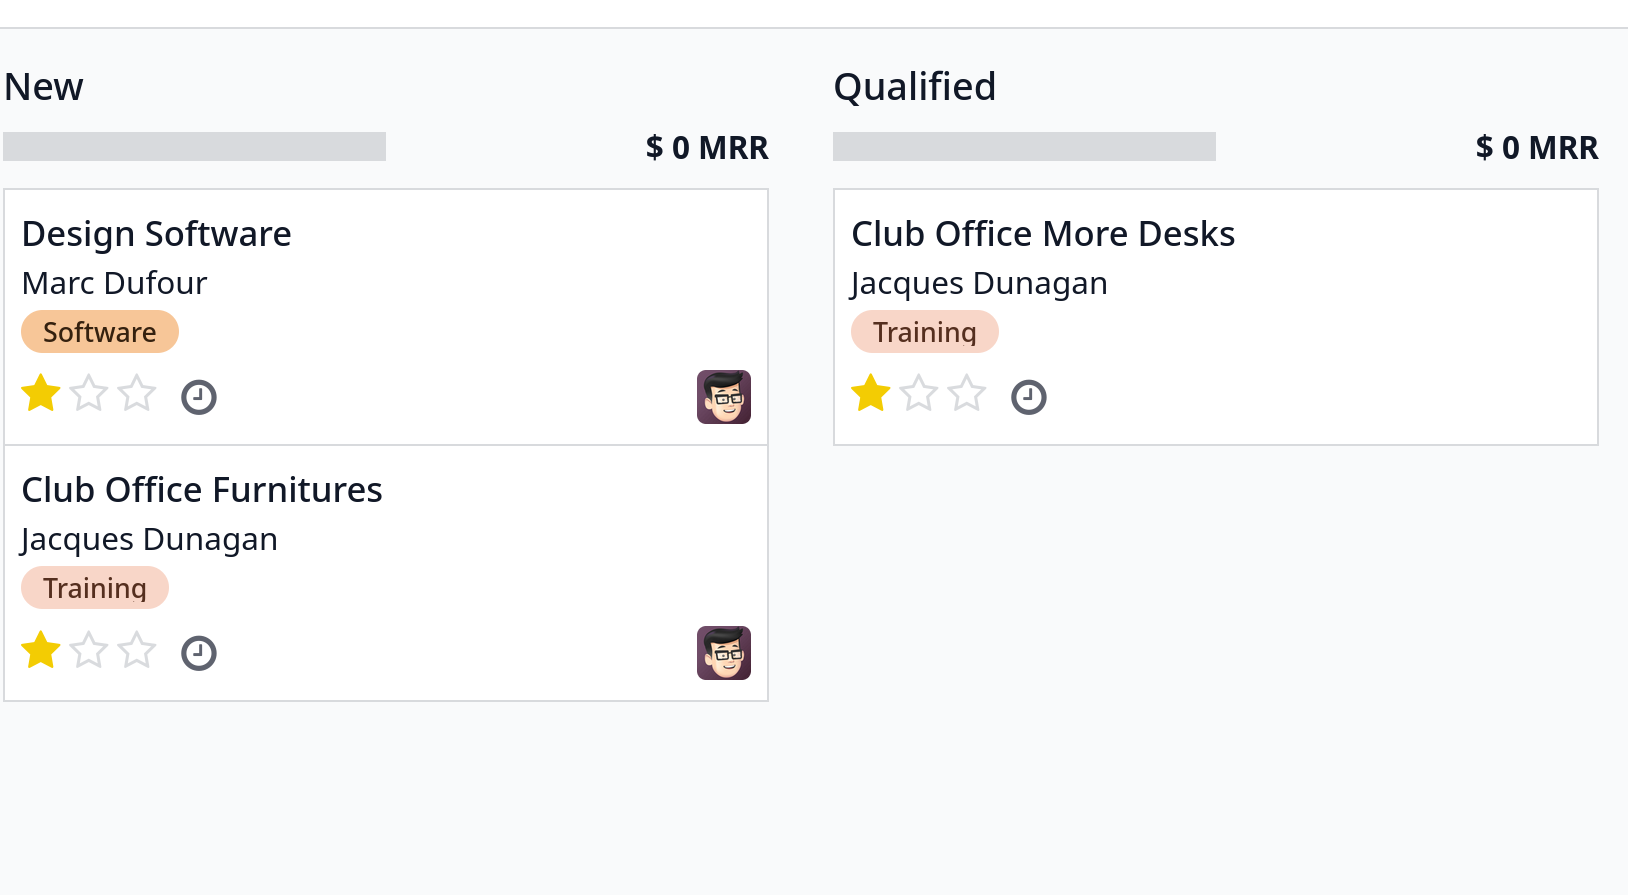Set second star on Club Office More Desks
1628x895 pixels.
click(x=919, y=393)
